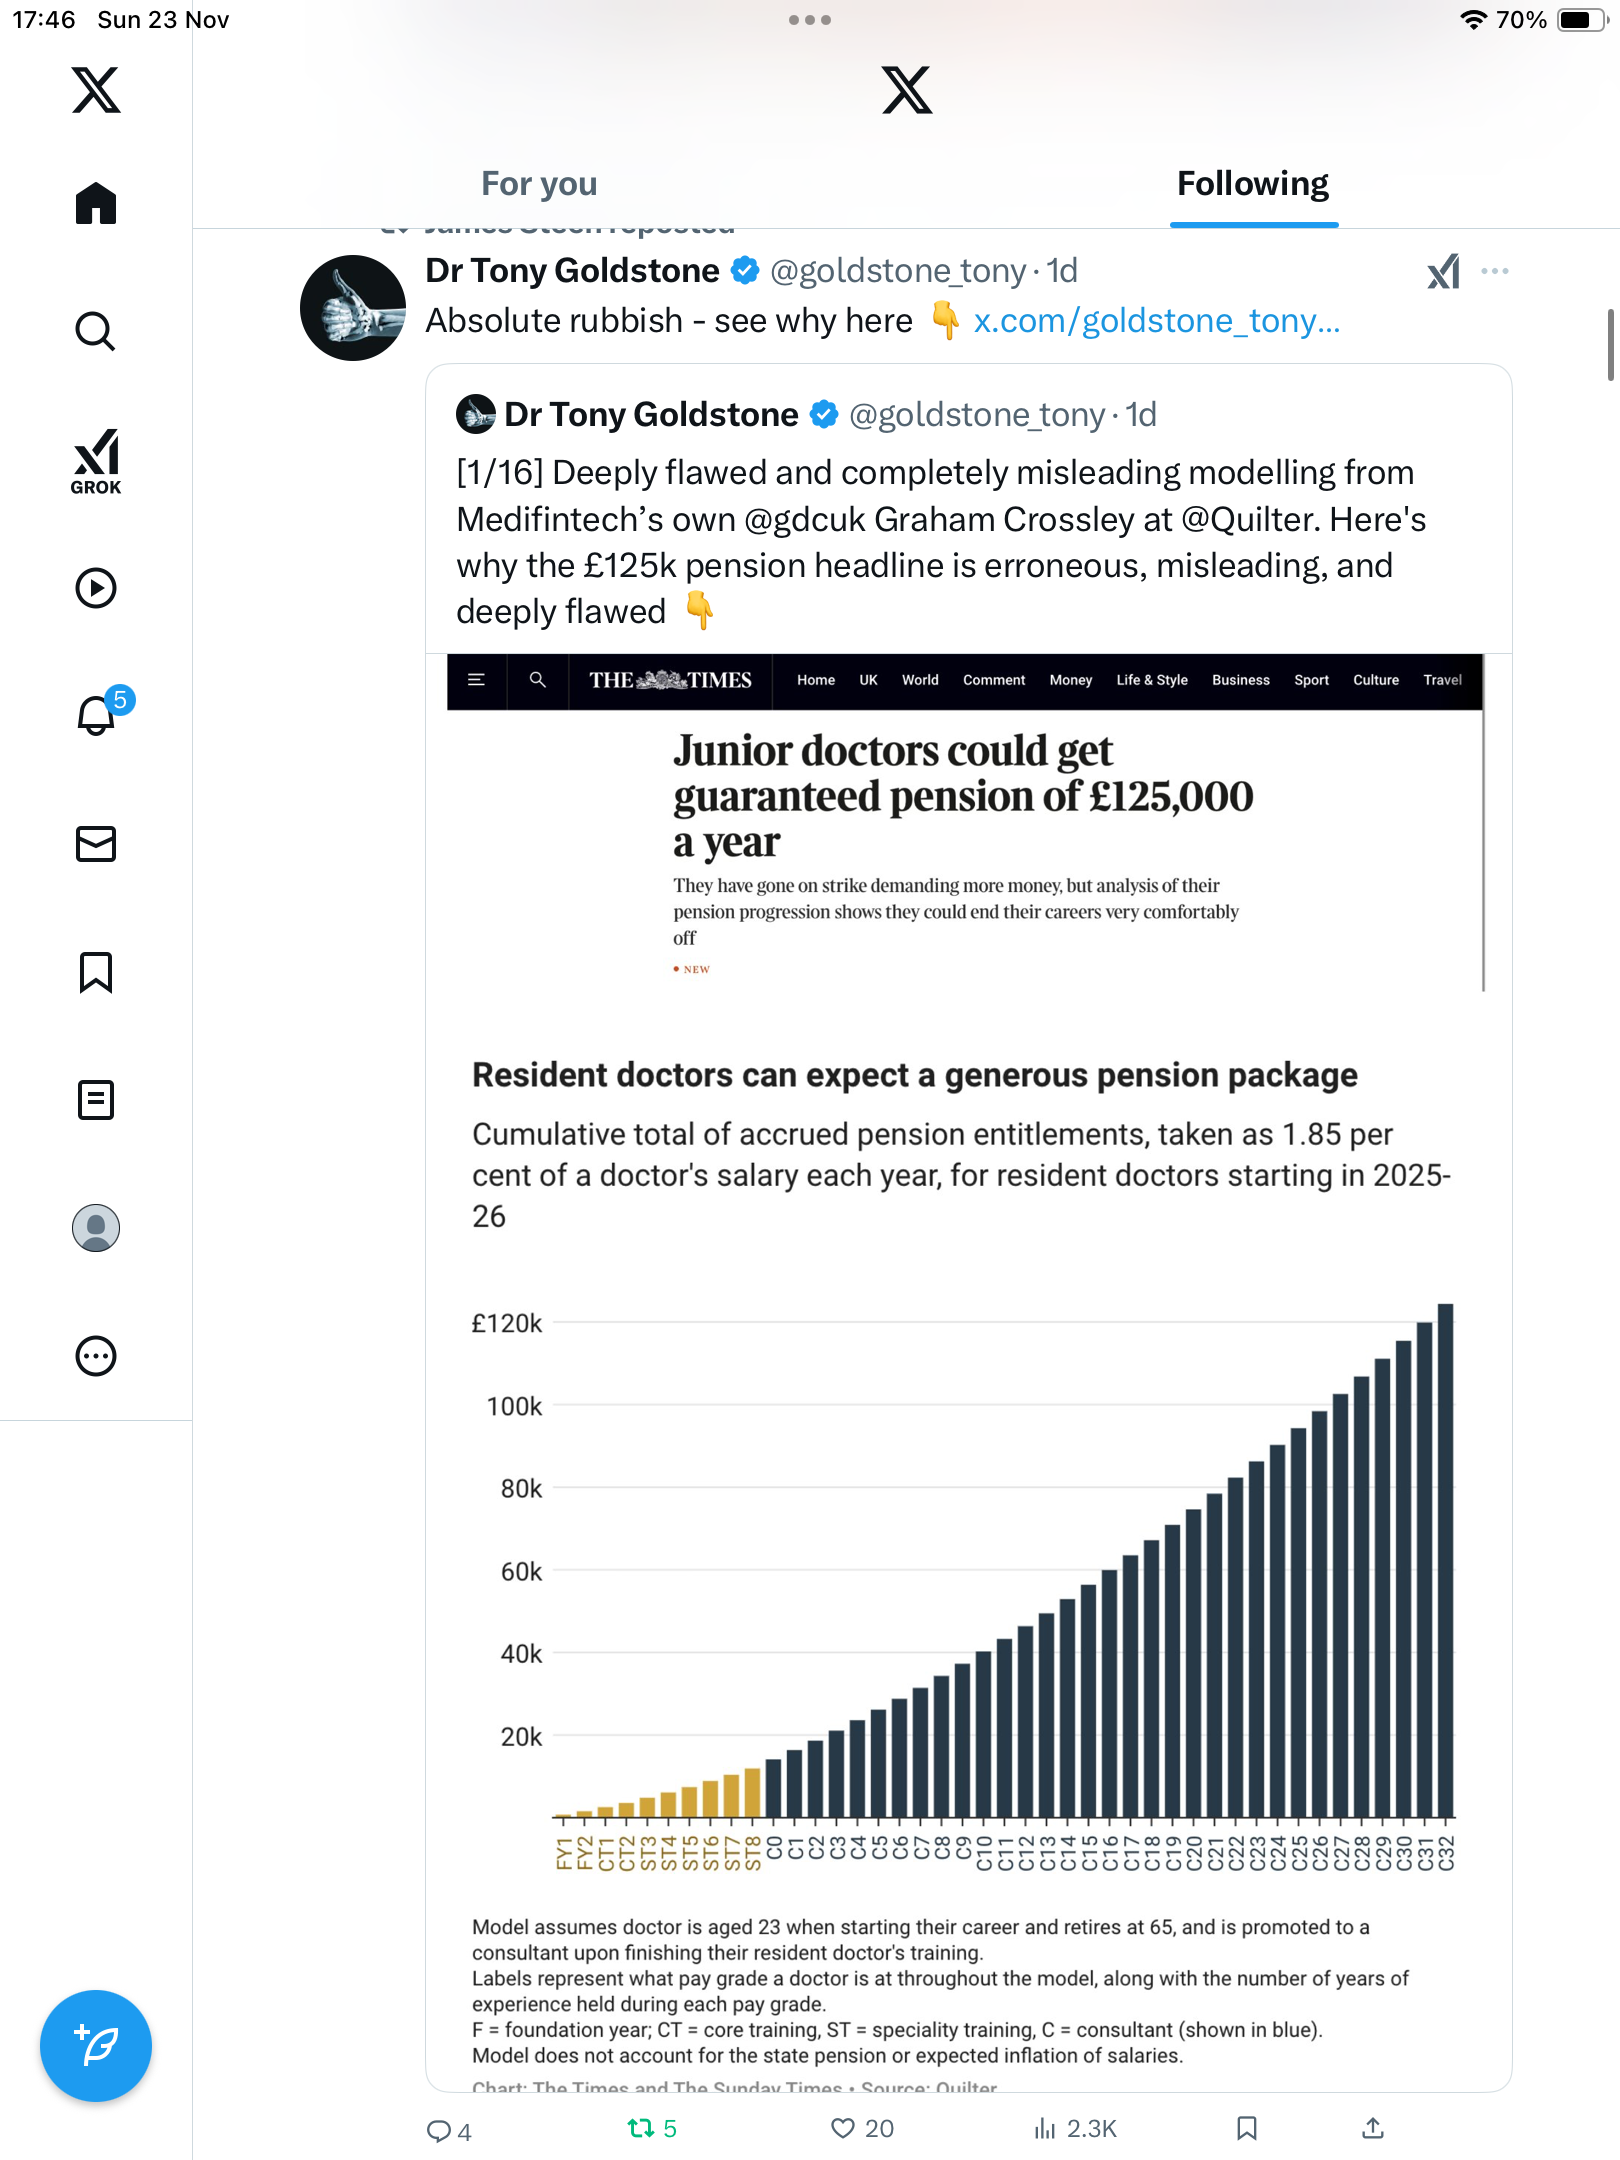Switch to the For you tab

(539, 184)
